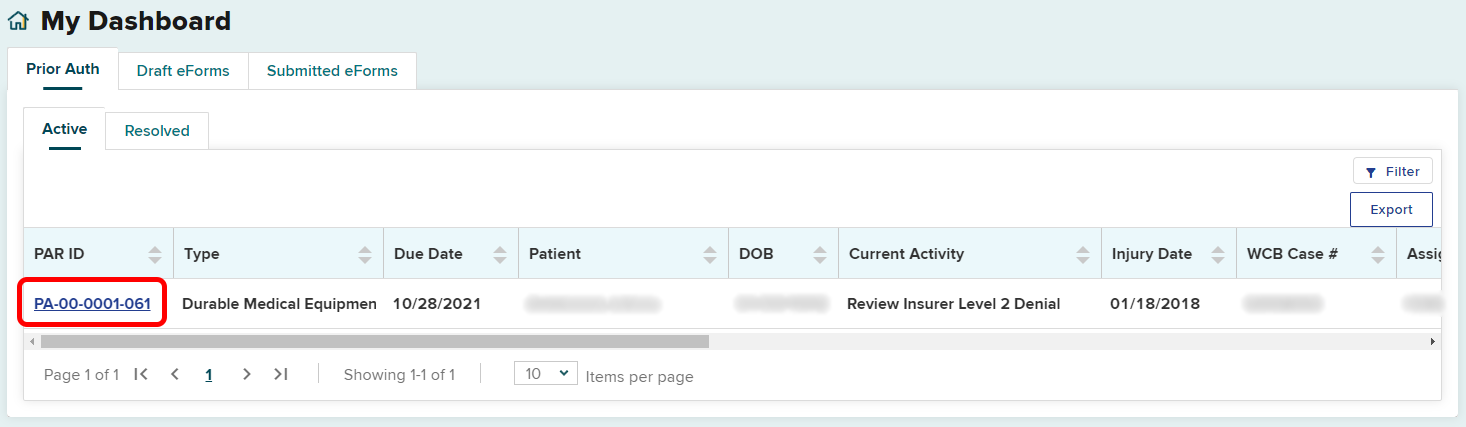Screen dimensions: 1466x427
Task: Show the Resolved sub-tab
Action: point(157,131)
